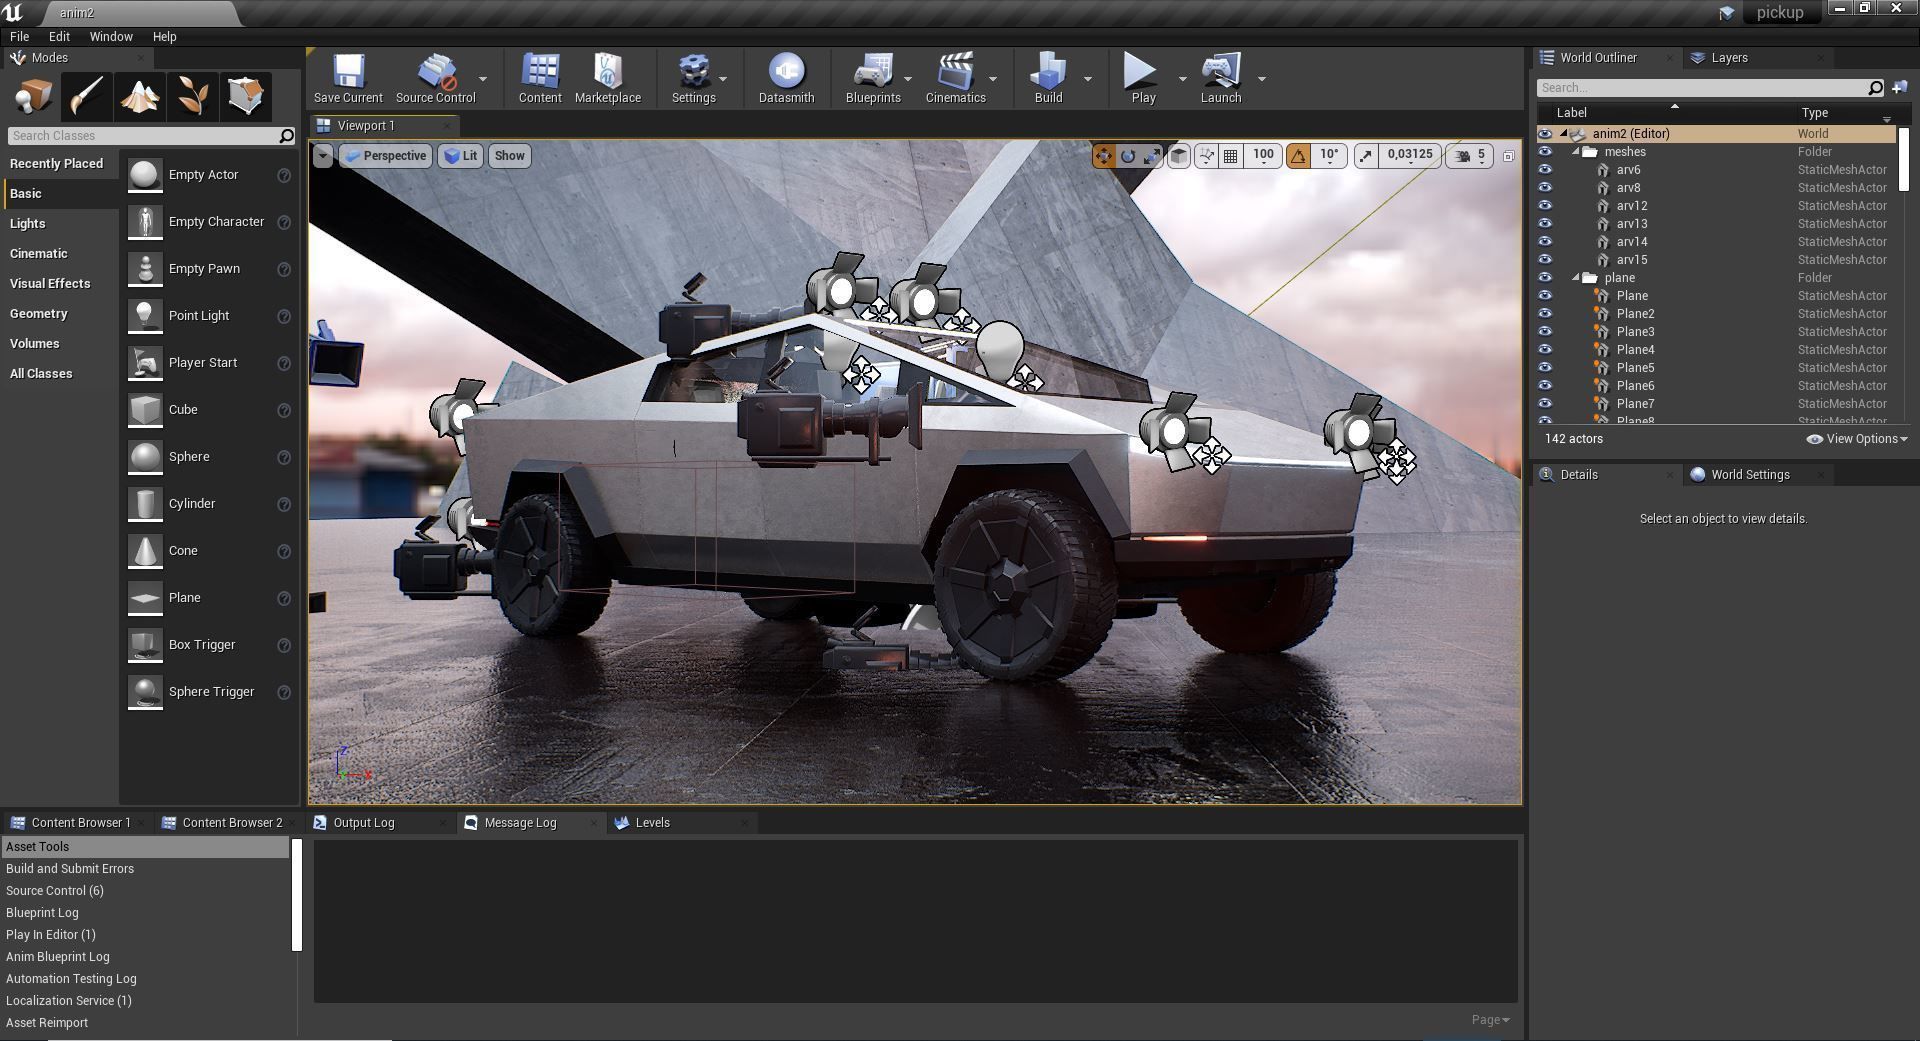
Task: Maximize or restore the viewport
Action: pos(1508,156)
